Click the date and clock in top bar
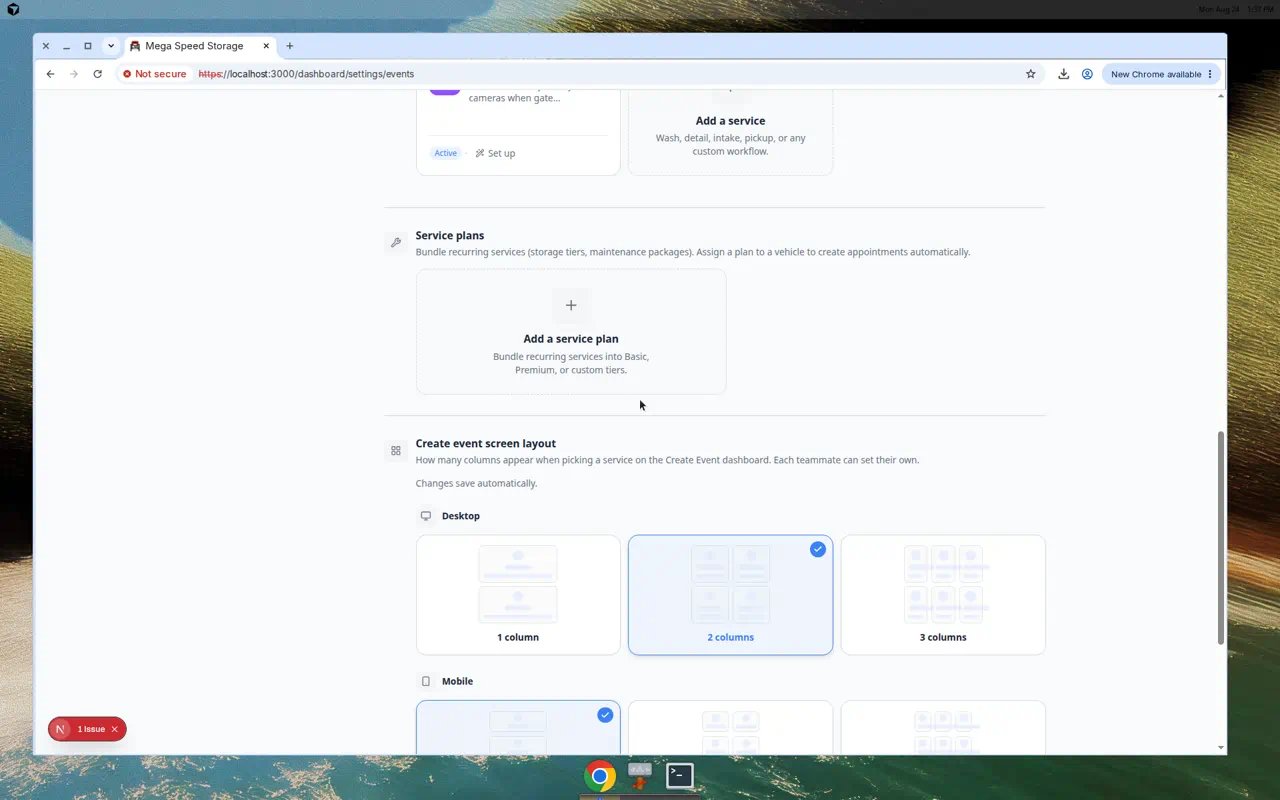Screen dimensions: 1280x800 pyautogui.click(x=1235, y=9)
